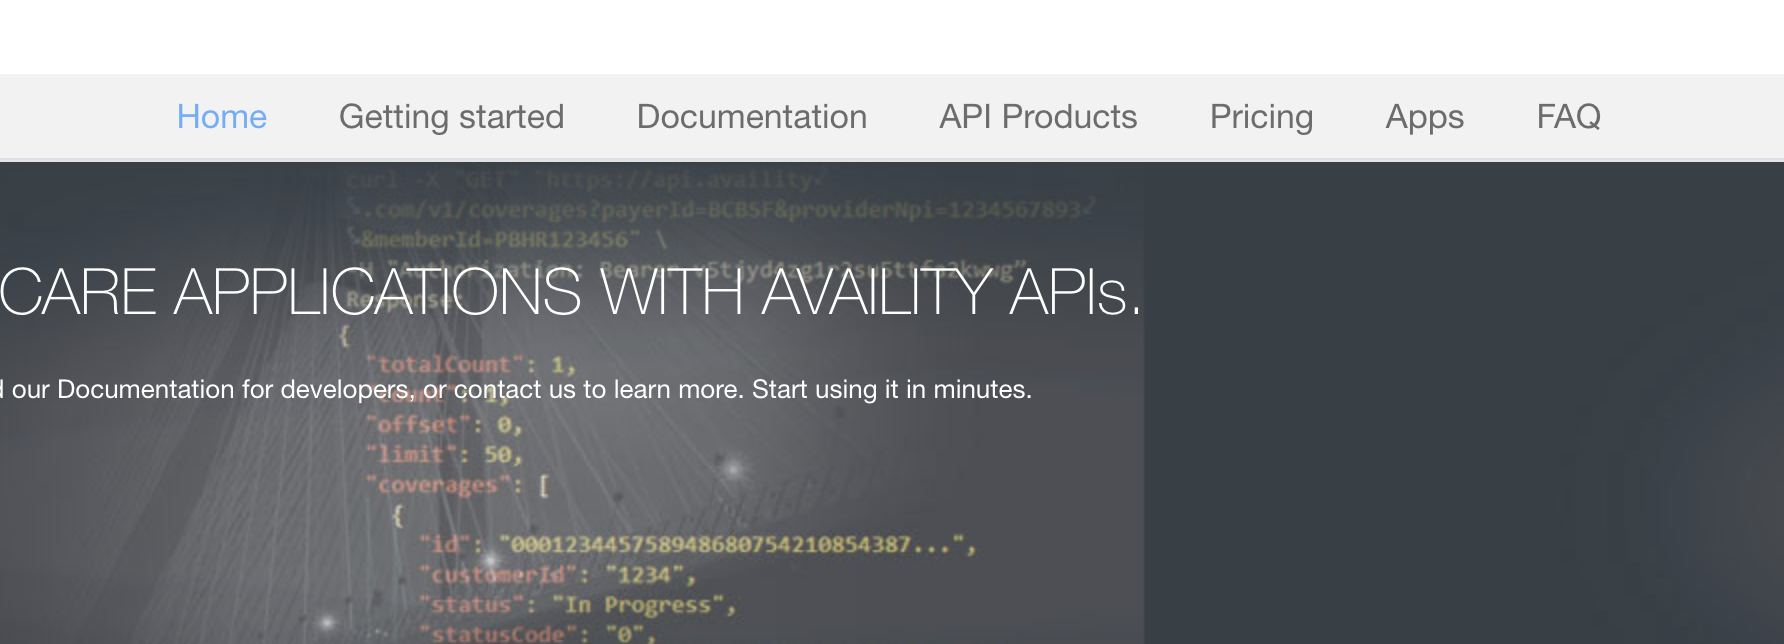Click the "id" value code line

pyautogui.click(x=698, y=545)
